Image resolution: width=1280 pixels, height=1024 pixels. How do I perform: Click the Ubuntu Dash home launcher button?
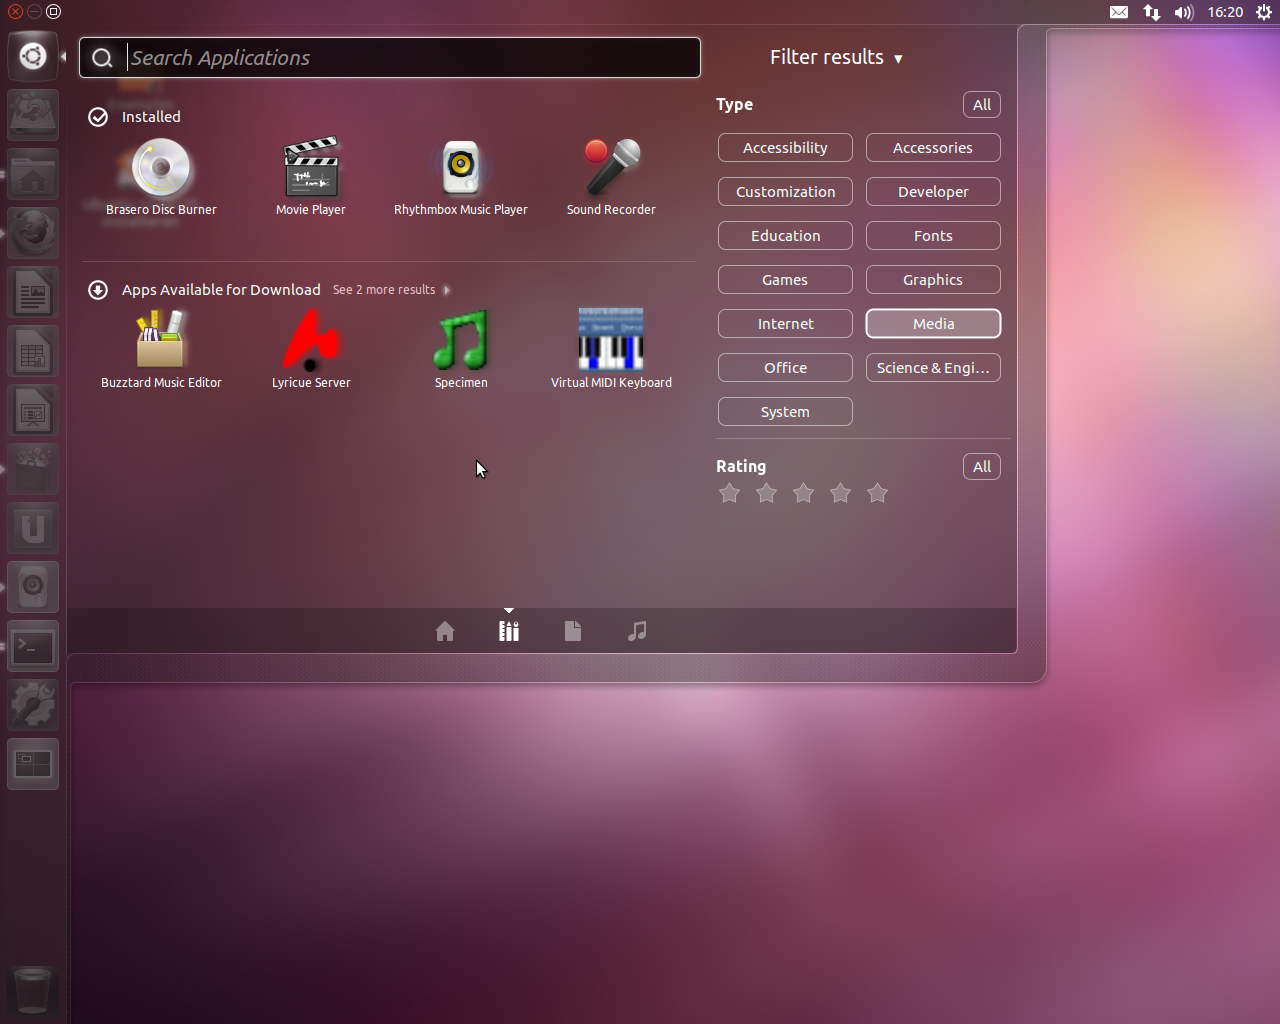pyautogui.click(x=33, y=56)
